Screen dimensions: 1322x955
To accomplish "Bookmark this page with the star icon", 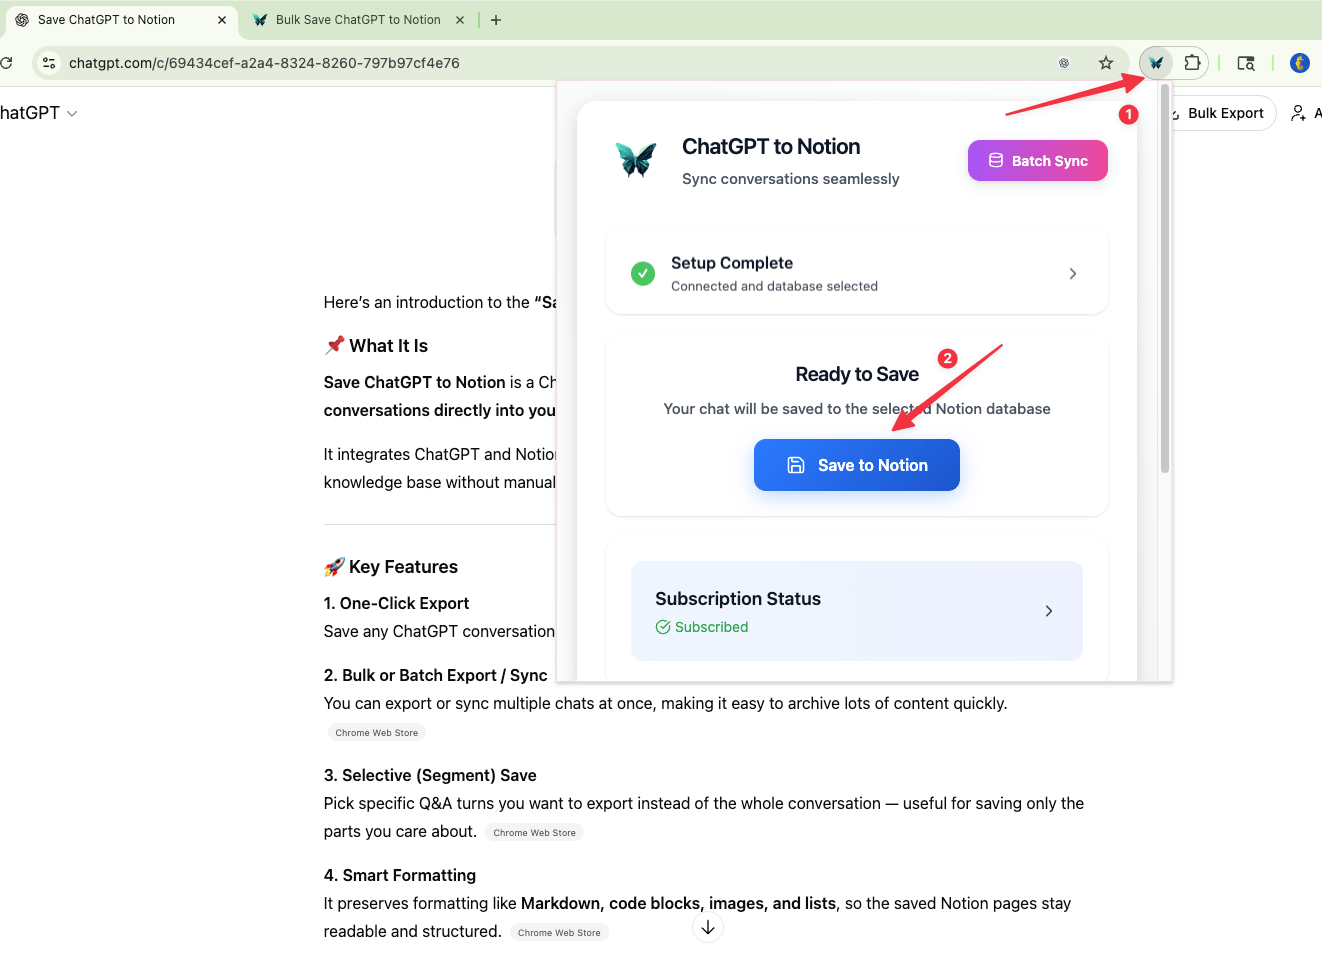I will 1106,63.
